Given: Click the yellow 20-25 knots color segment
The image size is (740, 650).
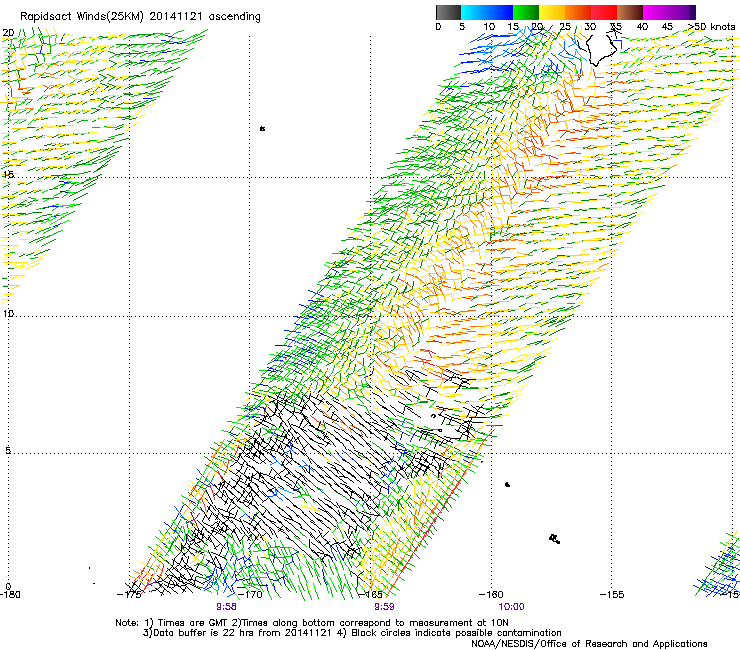Looking at the screenshot, I should coord(552,12).
